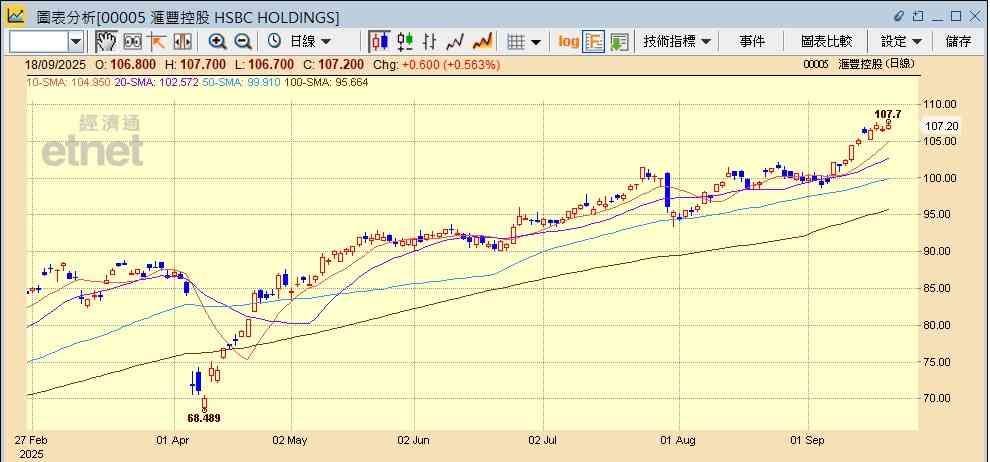The height and width of the screenshot is (462, 990).
Task: Click the 50-SMA legend label
Action: pos(242,82)
